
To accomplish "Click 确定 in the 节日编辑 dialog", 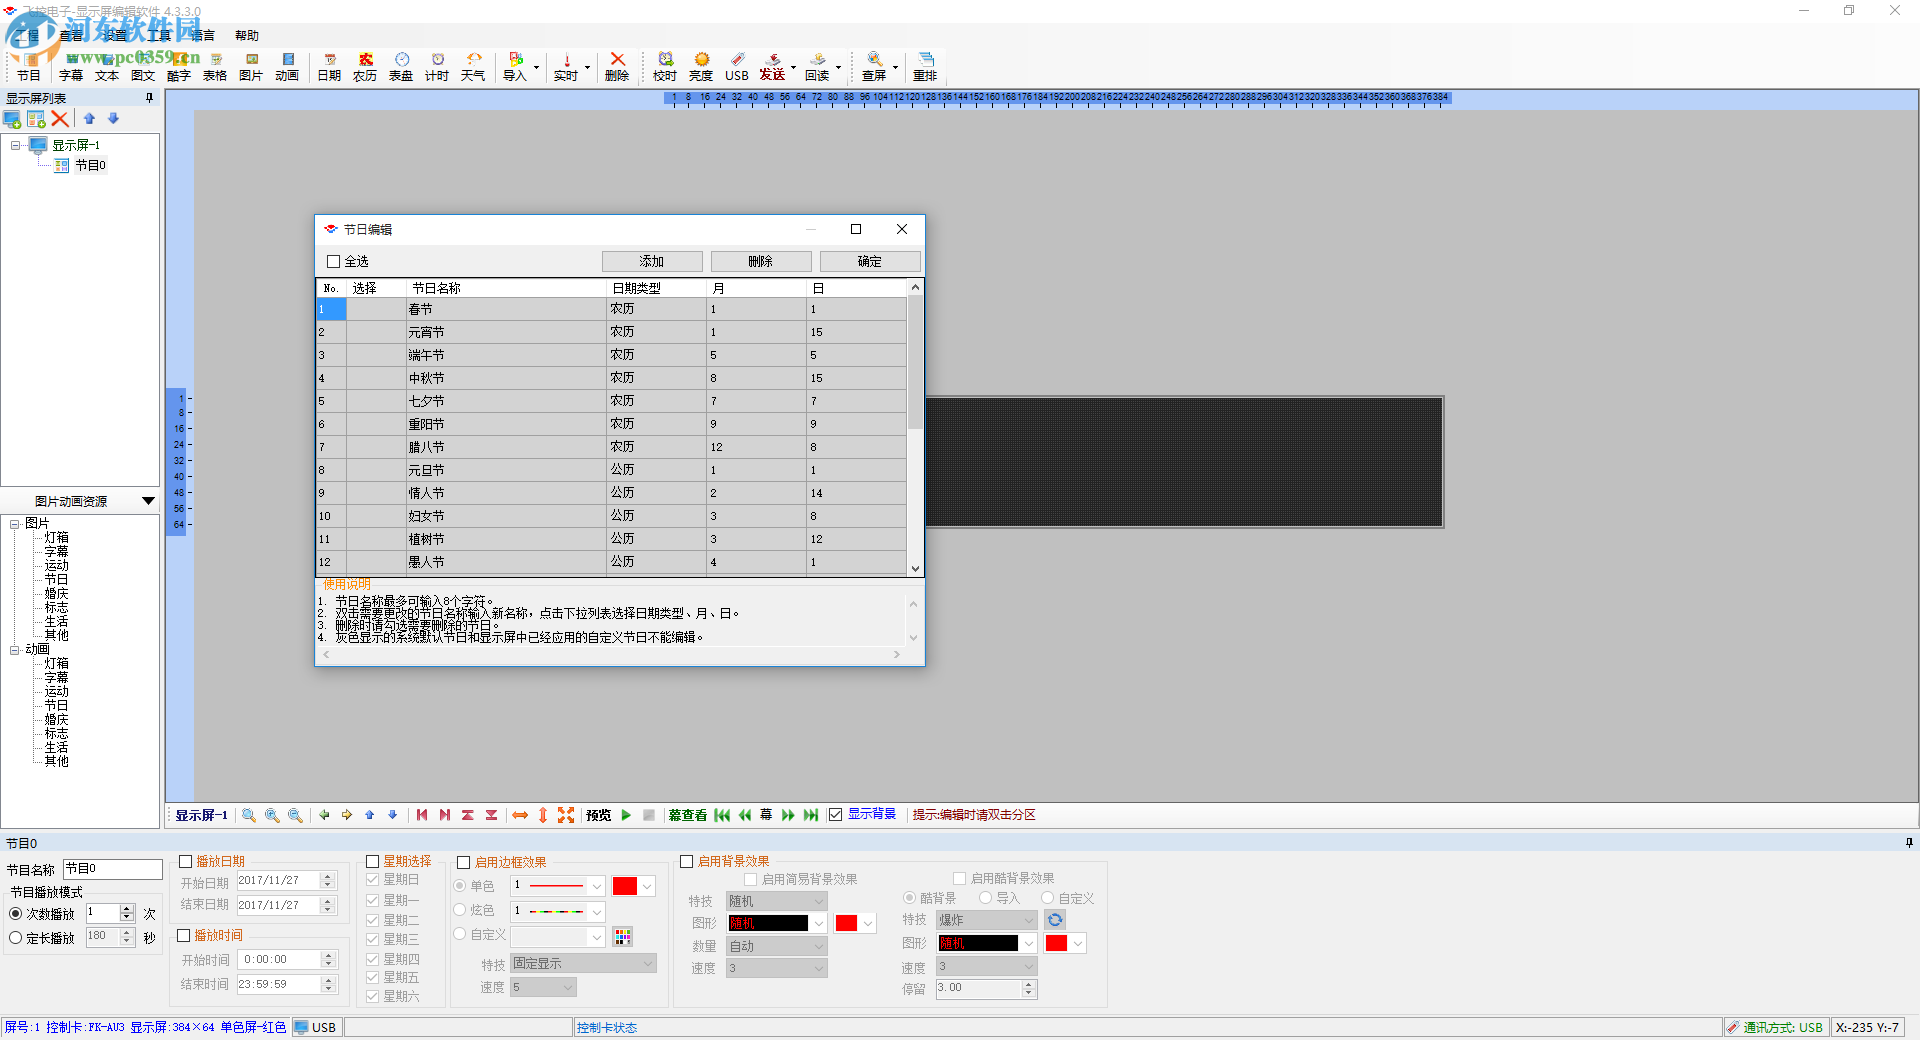I will coord(870,262).
